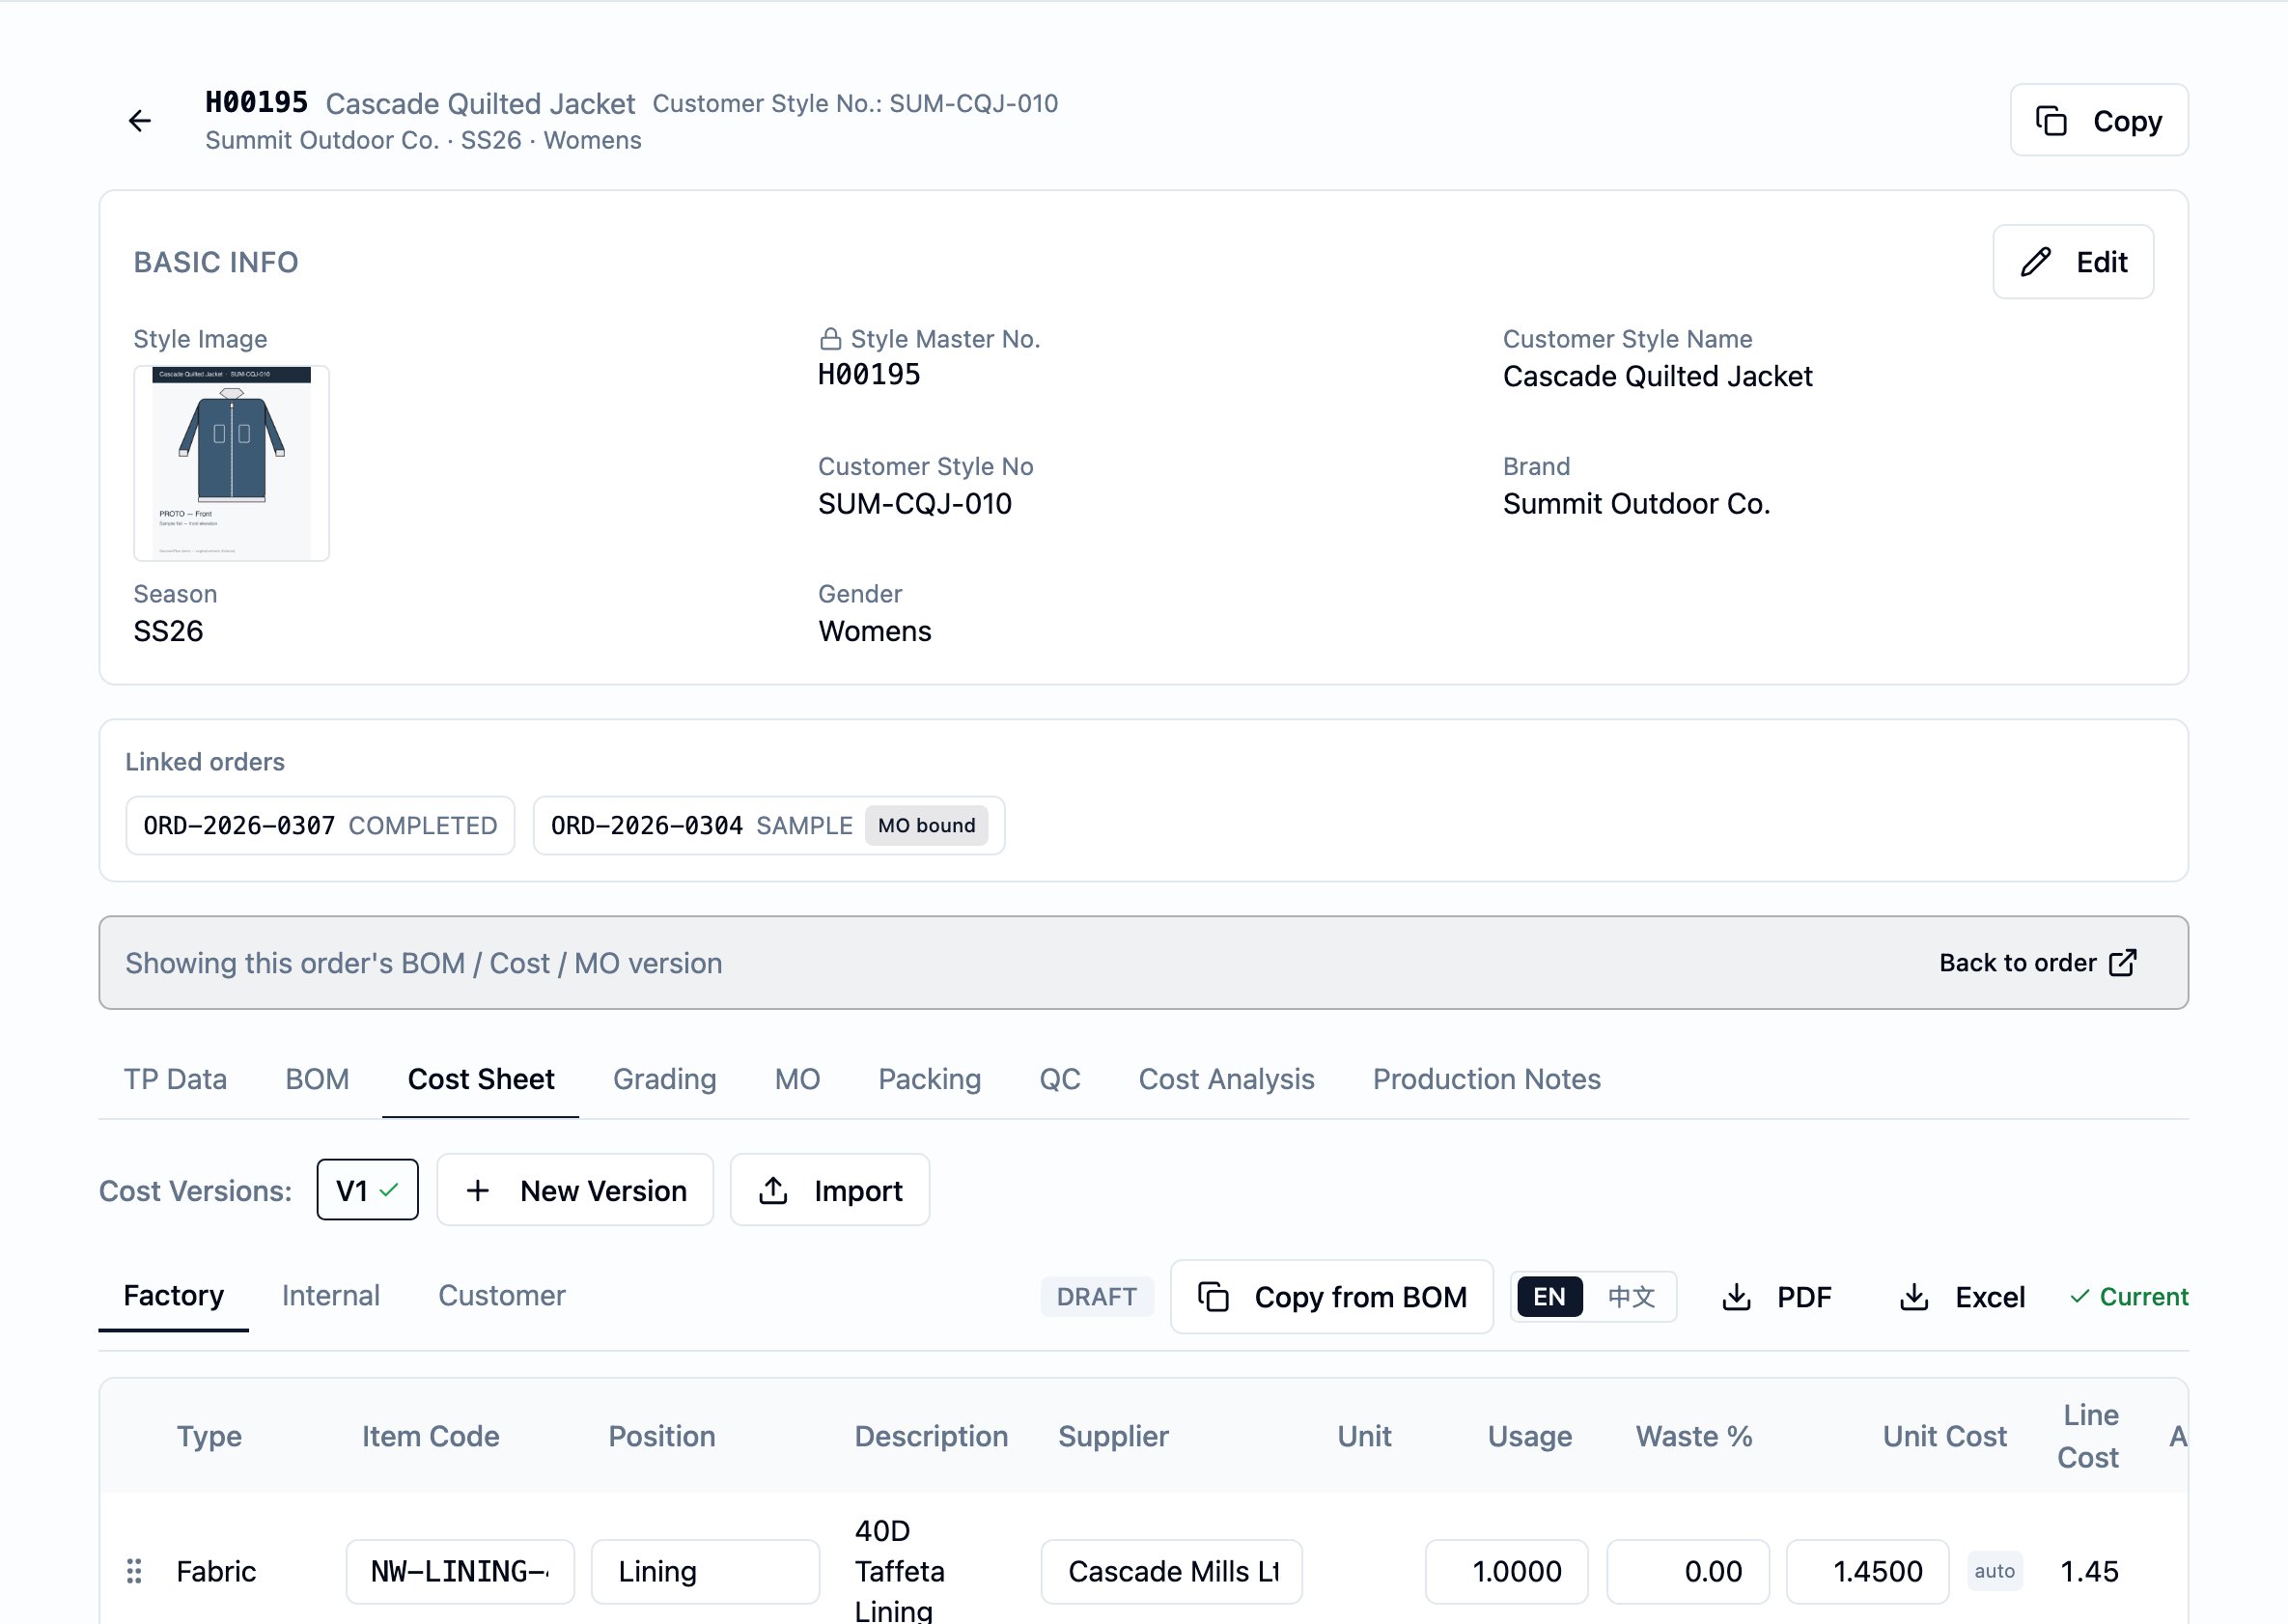Switch to the Customer sub-tab

[x=502, y=1296]
